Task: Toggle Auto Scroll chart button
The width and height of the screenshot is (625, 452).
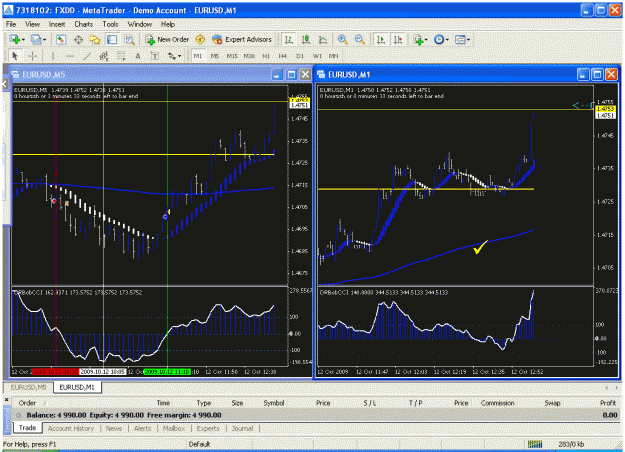Action: (381, 39)
